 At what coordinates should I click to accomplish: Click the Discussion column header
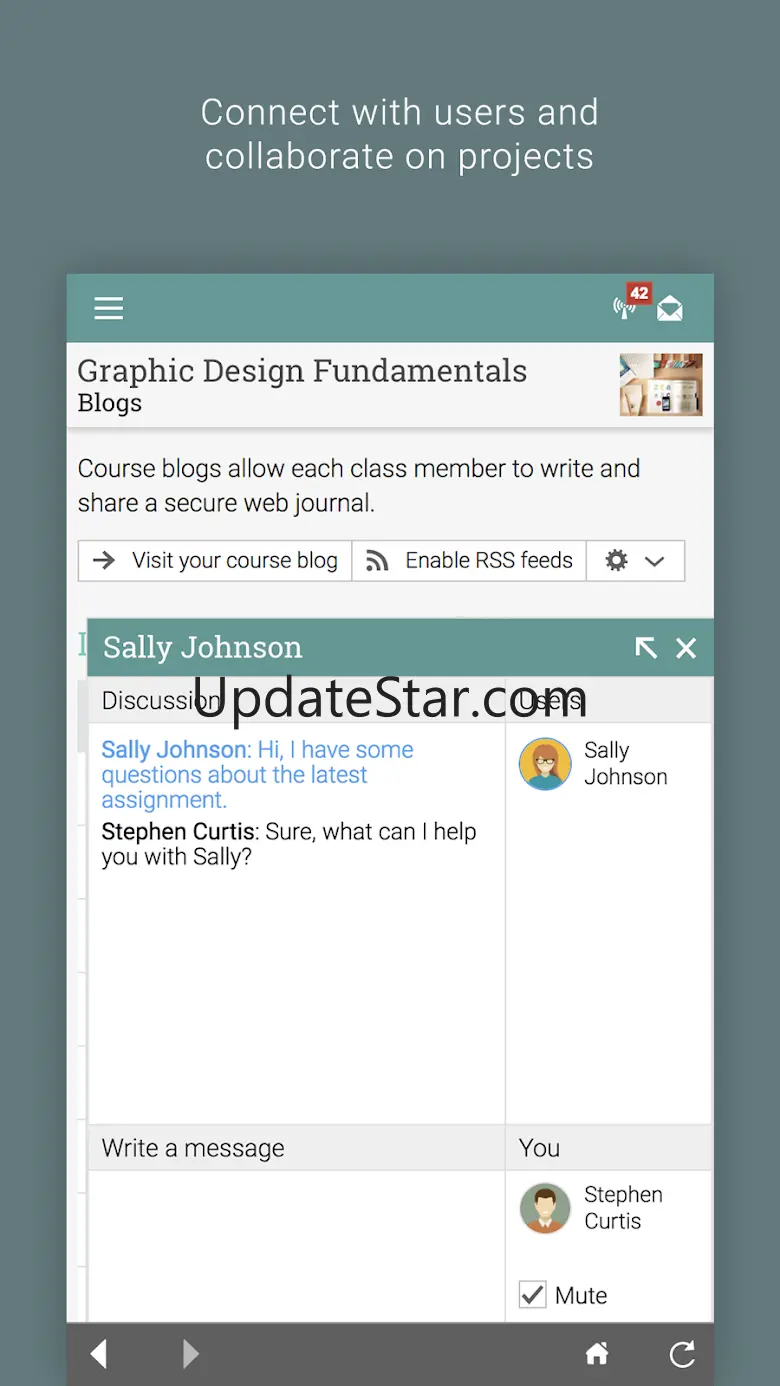click(297, 700)
